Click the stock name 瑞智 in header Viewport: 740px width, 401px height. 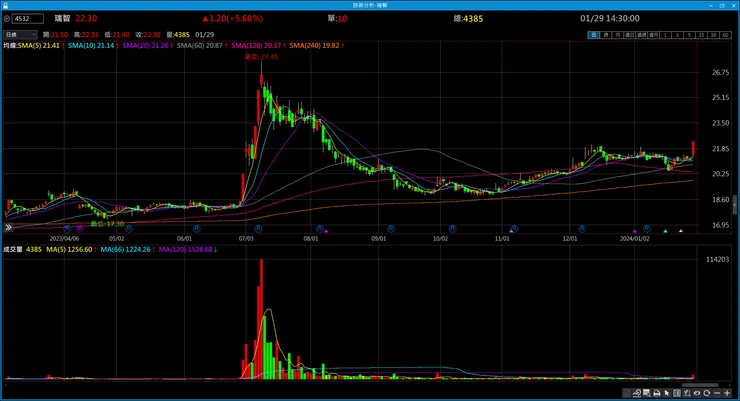(x=62, y=18)
